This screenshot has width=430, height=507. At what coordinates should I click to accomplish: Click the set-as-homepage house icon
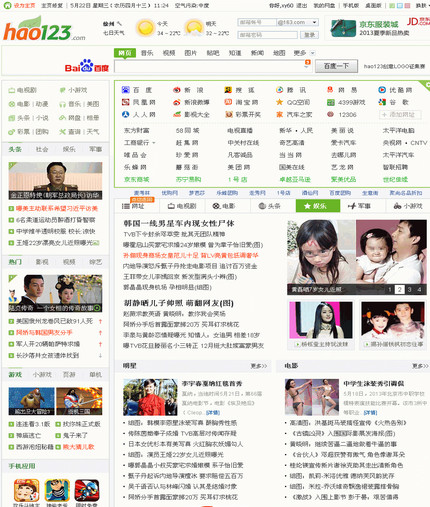point(7,5)
